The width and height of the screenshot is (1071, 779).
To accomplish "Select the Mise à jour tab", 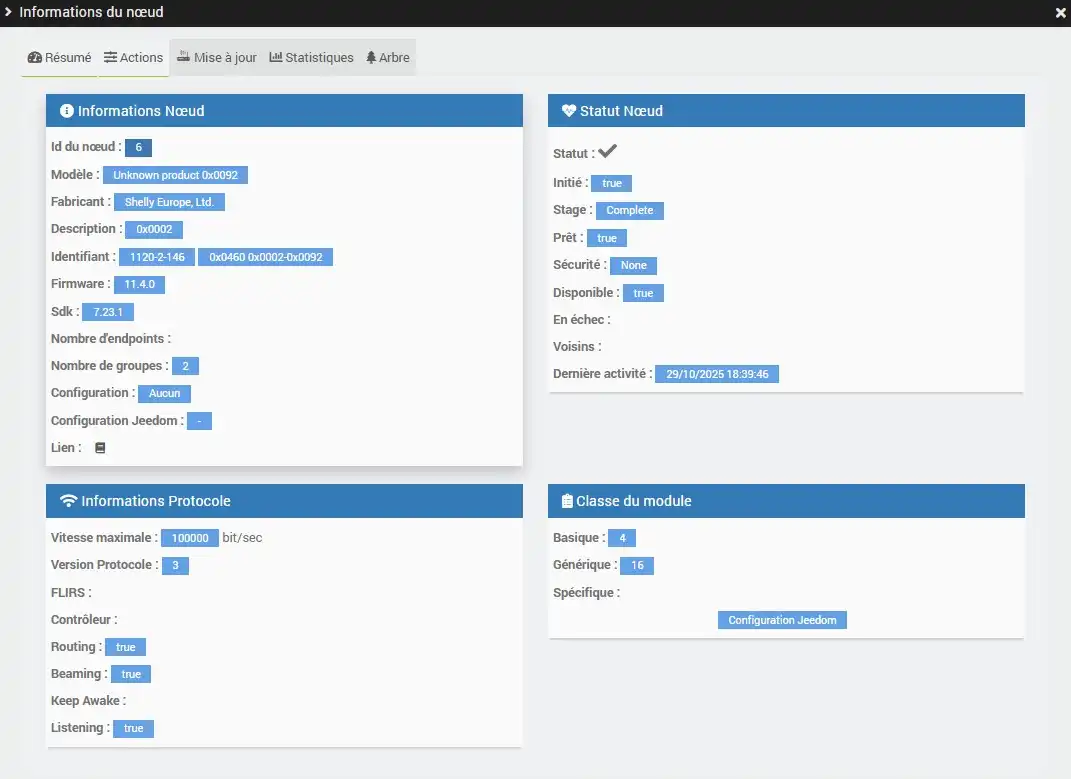I will [x=217, y=58].
